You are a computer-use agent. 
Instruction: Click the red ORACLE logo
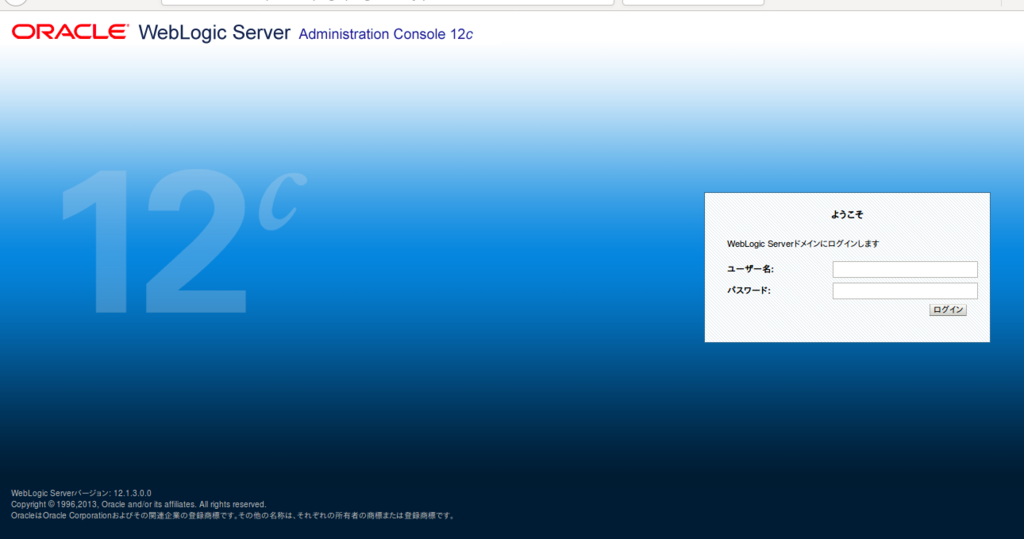pyautogui.click(x=70, y=32)
